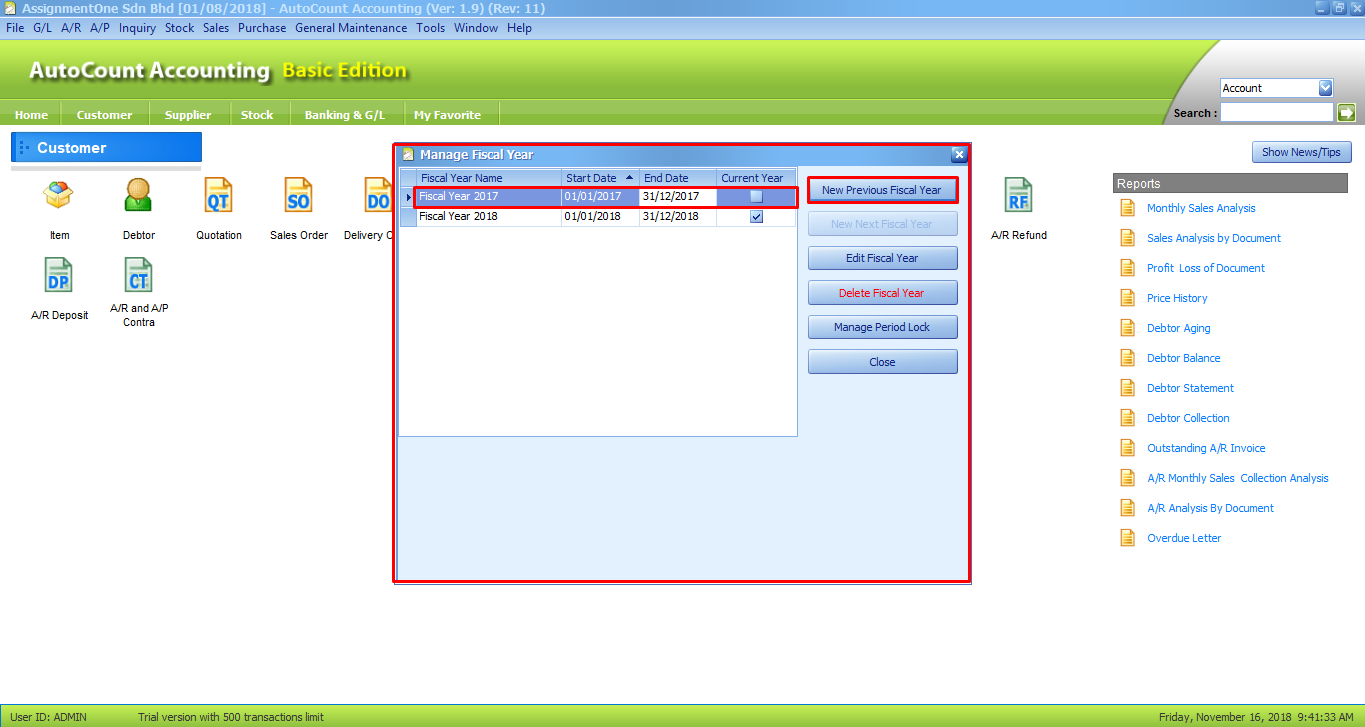1365x727 pixels.
Task: Open the A/R menu
Action: [71, 28]
